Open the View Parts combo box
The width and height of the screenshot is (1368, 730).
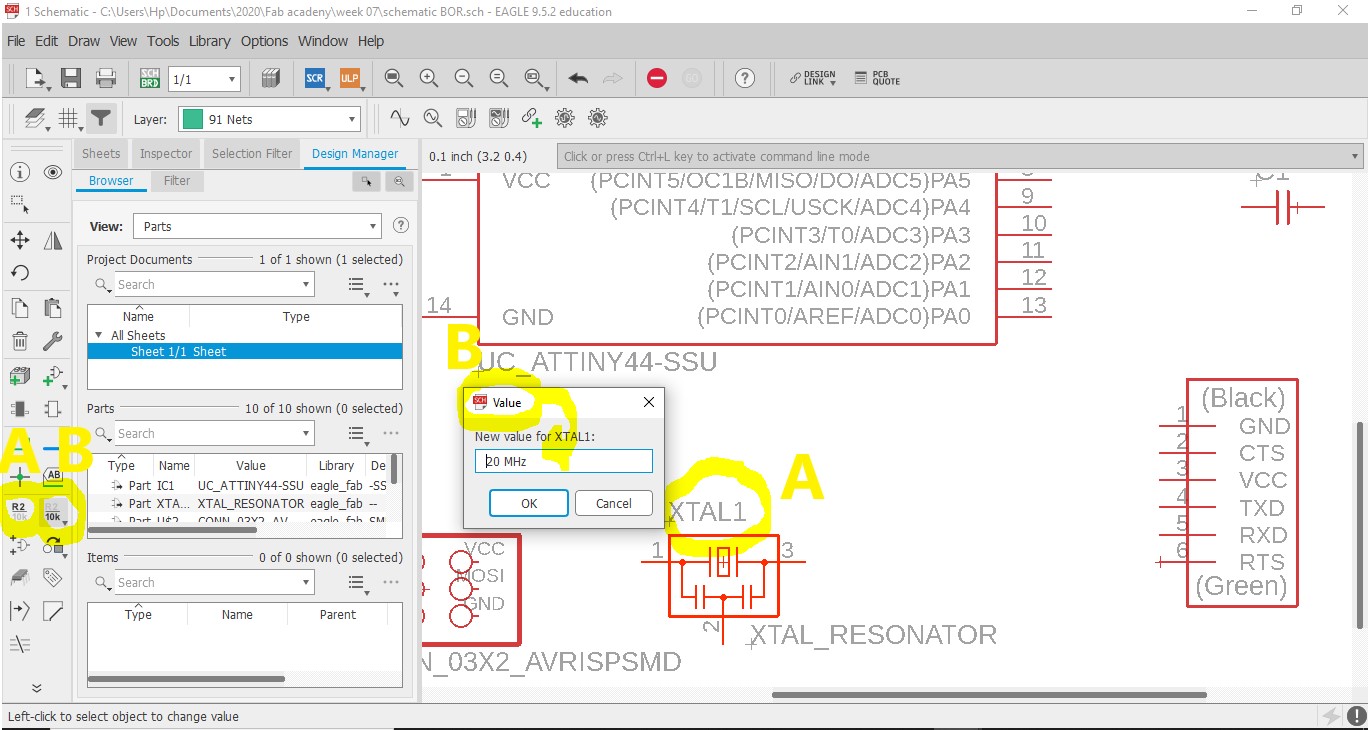pyautogui.click(x=257, y=227)
